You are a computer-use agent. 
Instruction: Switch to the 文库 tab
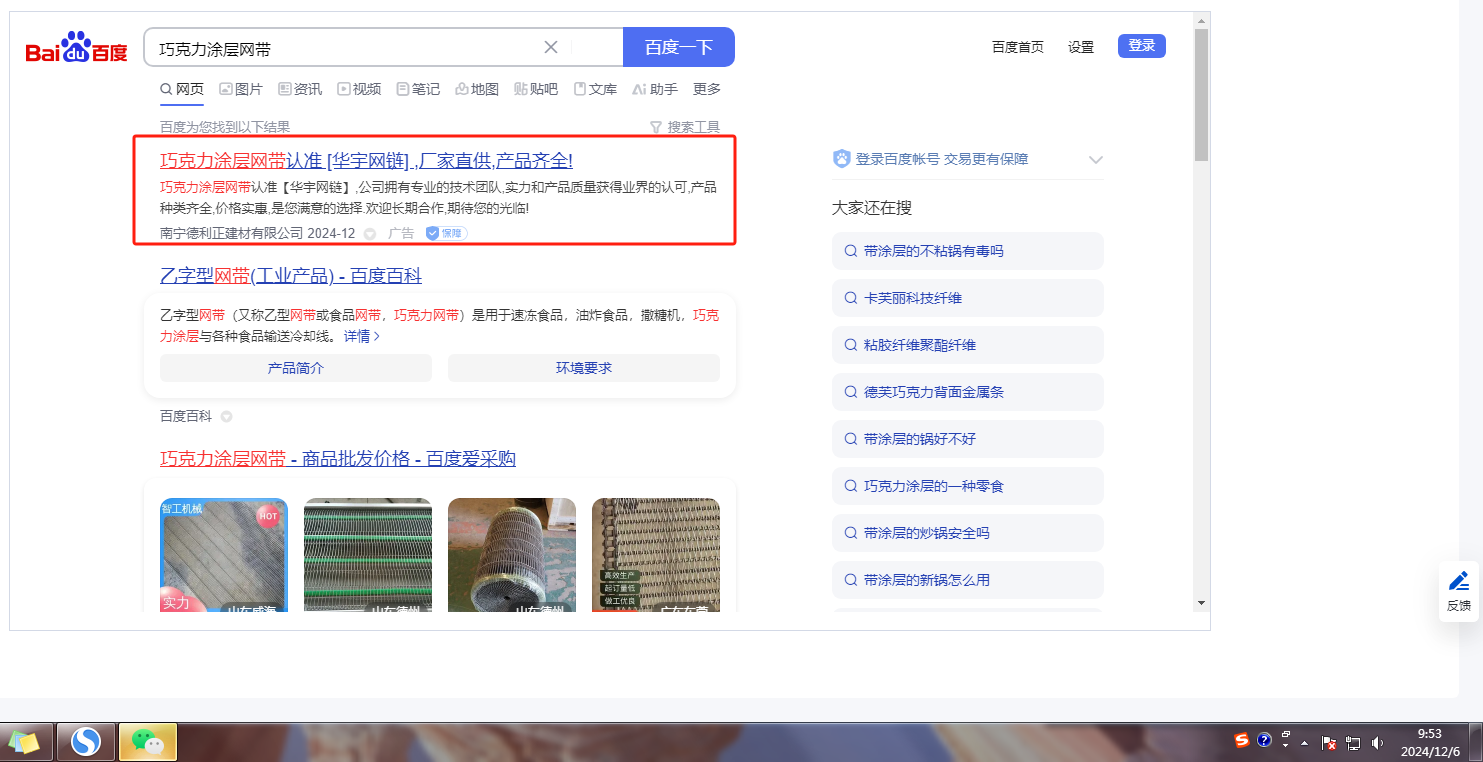pyautogui.click(x=595, y=89)
